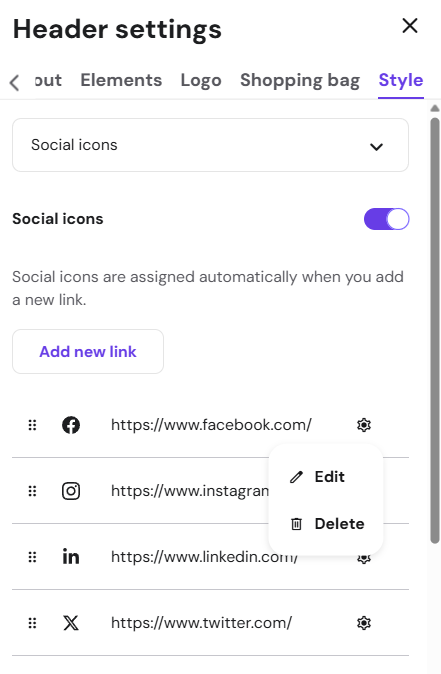The width and height of the screenshot is (441, 674).
Task: Click the Facebook logo icon
Action: point(71,425)
